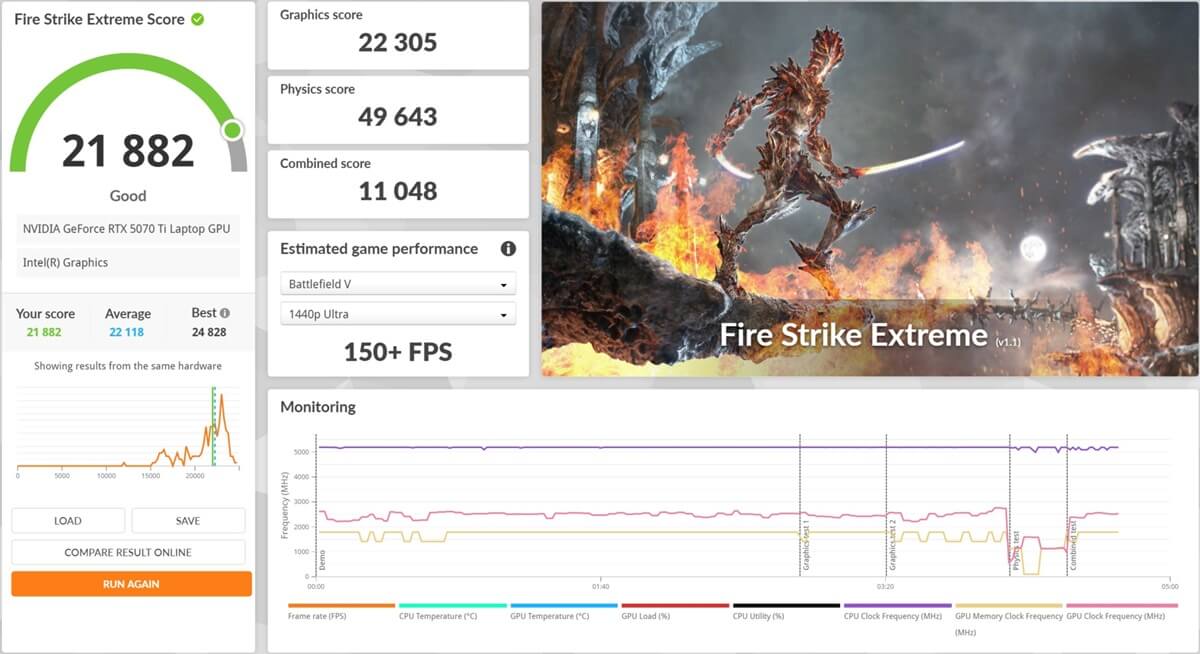Open the Battlefield V game dropdown
Viewport: 1200px width, 654px height.
click(x=398, y=284)
